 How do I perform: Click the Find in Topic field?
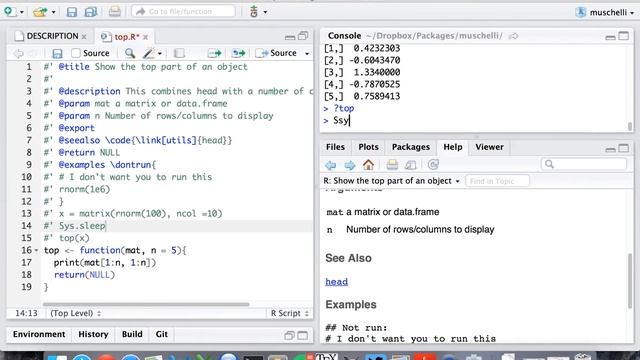coord(498,181)
